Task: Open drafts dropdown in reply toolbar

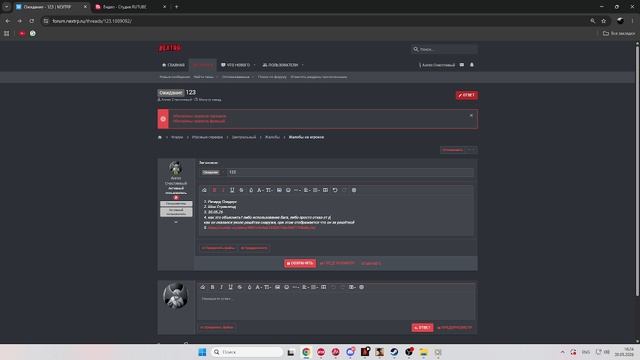Action: pos(352,287)
